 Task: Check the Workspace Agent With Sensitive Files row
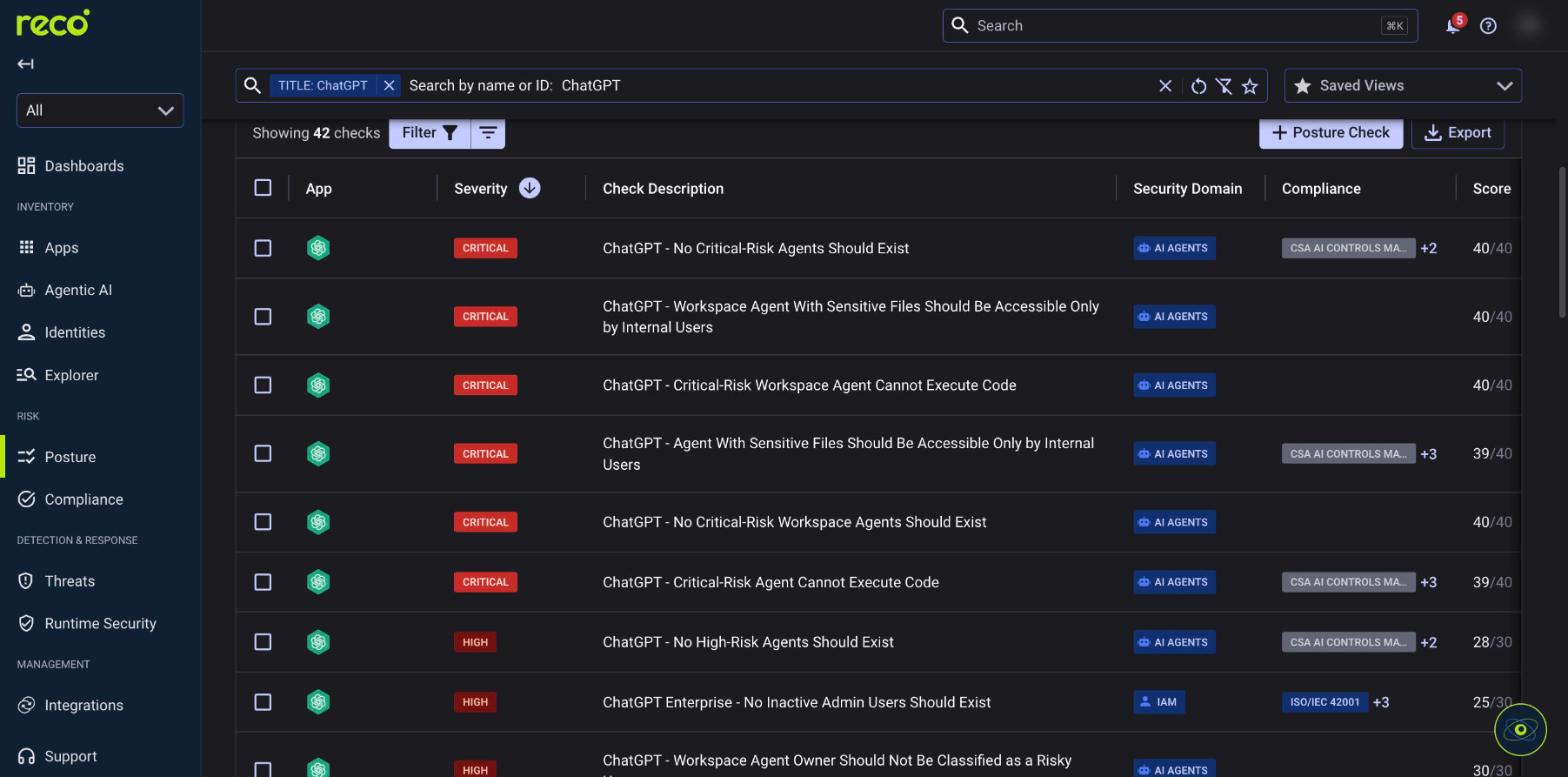pos(263,317)
